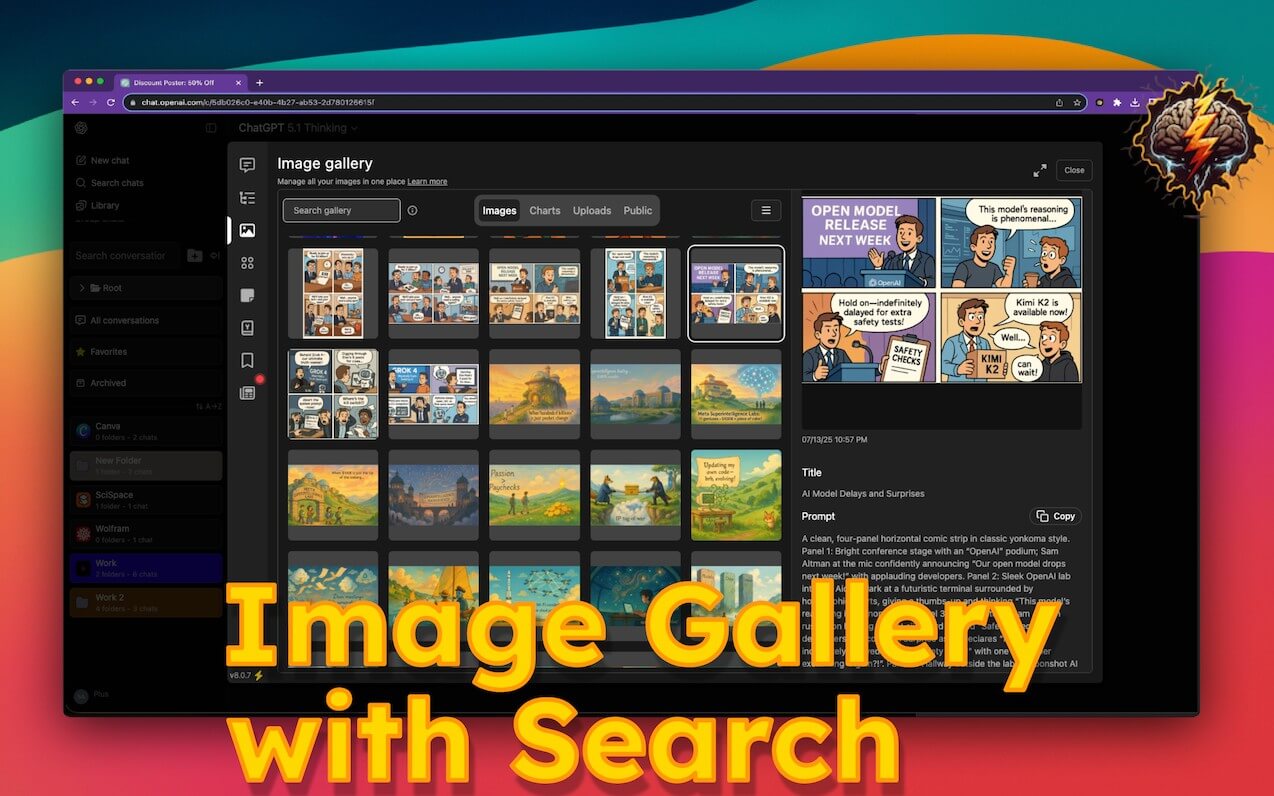Open the Canva folder
The width and height of the screenshot is (1274, 796).
[x=146, y=431]
